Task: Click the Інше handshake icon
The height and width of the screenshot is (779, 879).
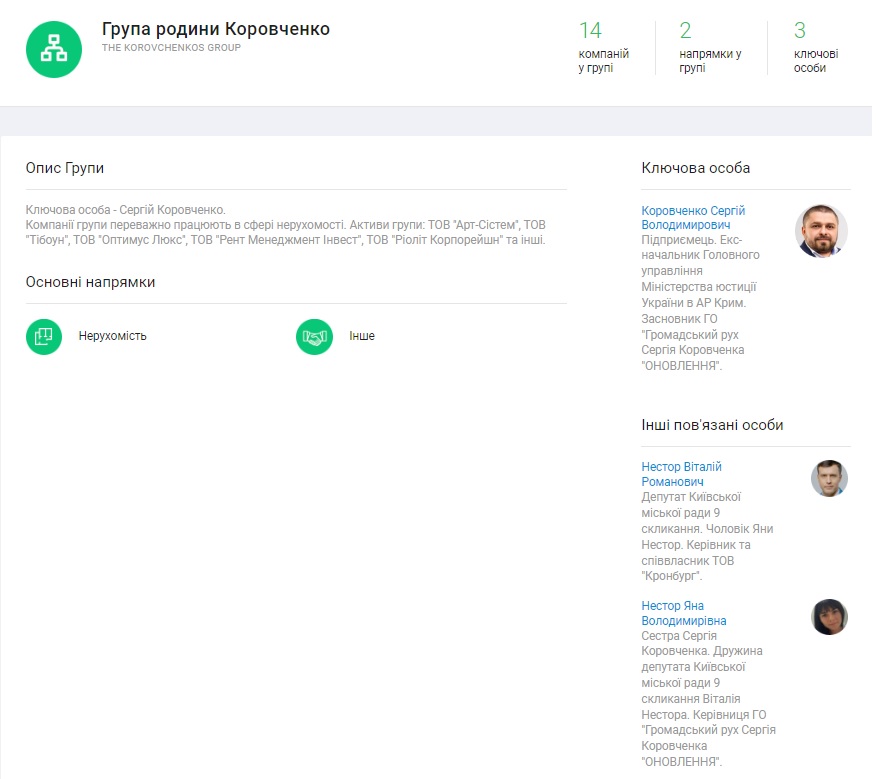Action: tap(314, 336)
